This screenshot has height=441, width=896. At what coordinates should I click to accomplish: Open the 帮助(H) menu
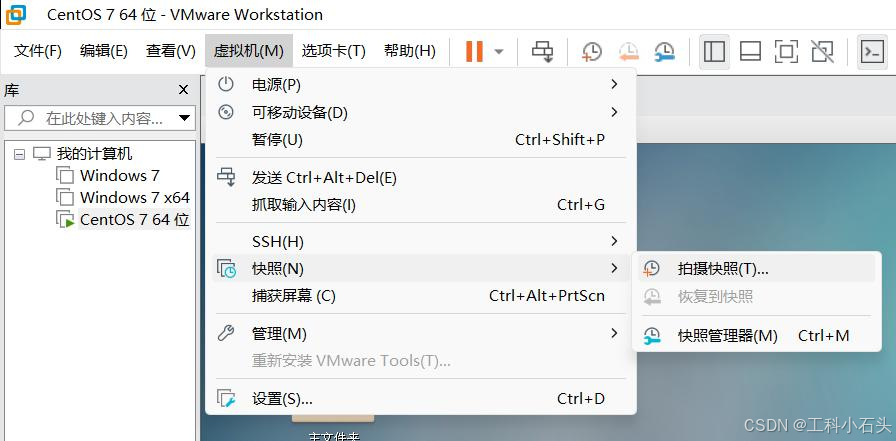point(410,51)
